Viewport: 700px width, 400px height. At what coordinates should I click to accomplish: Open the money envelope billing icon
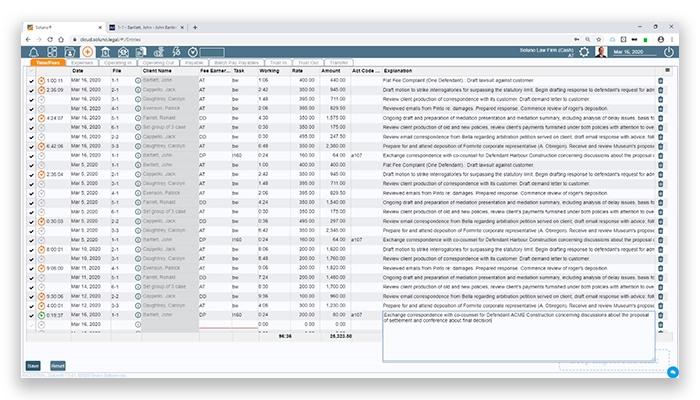click(123, 52)
